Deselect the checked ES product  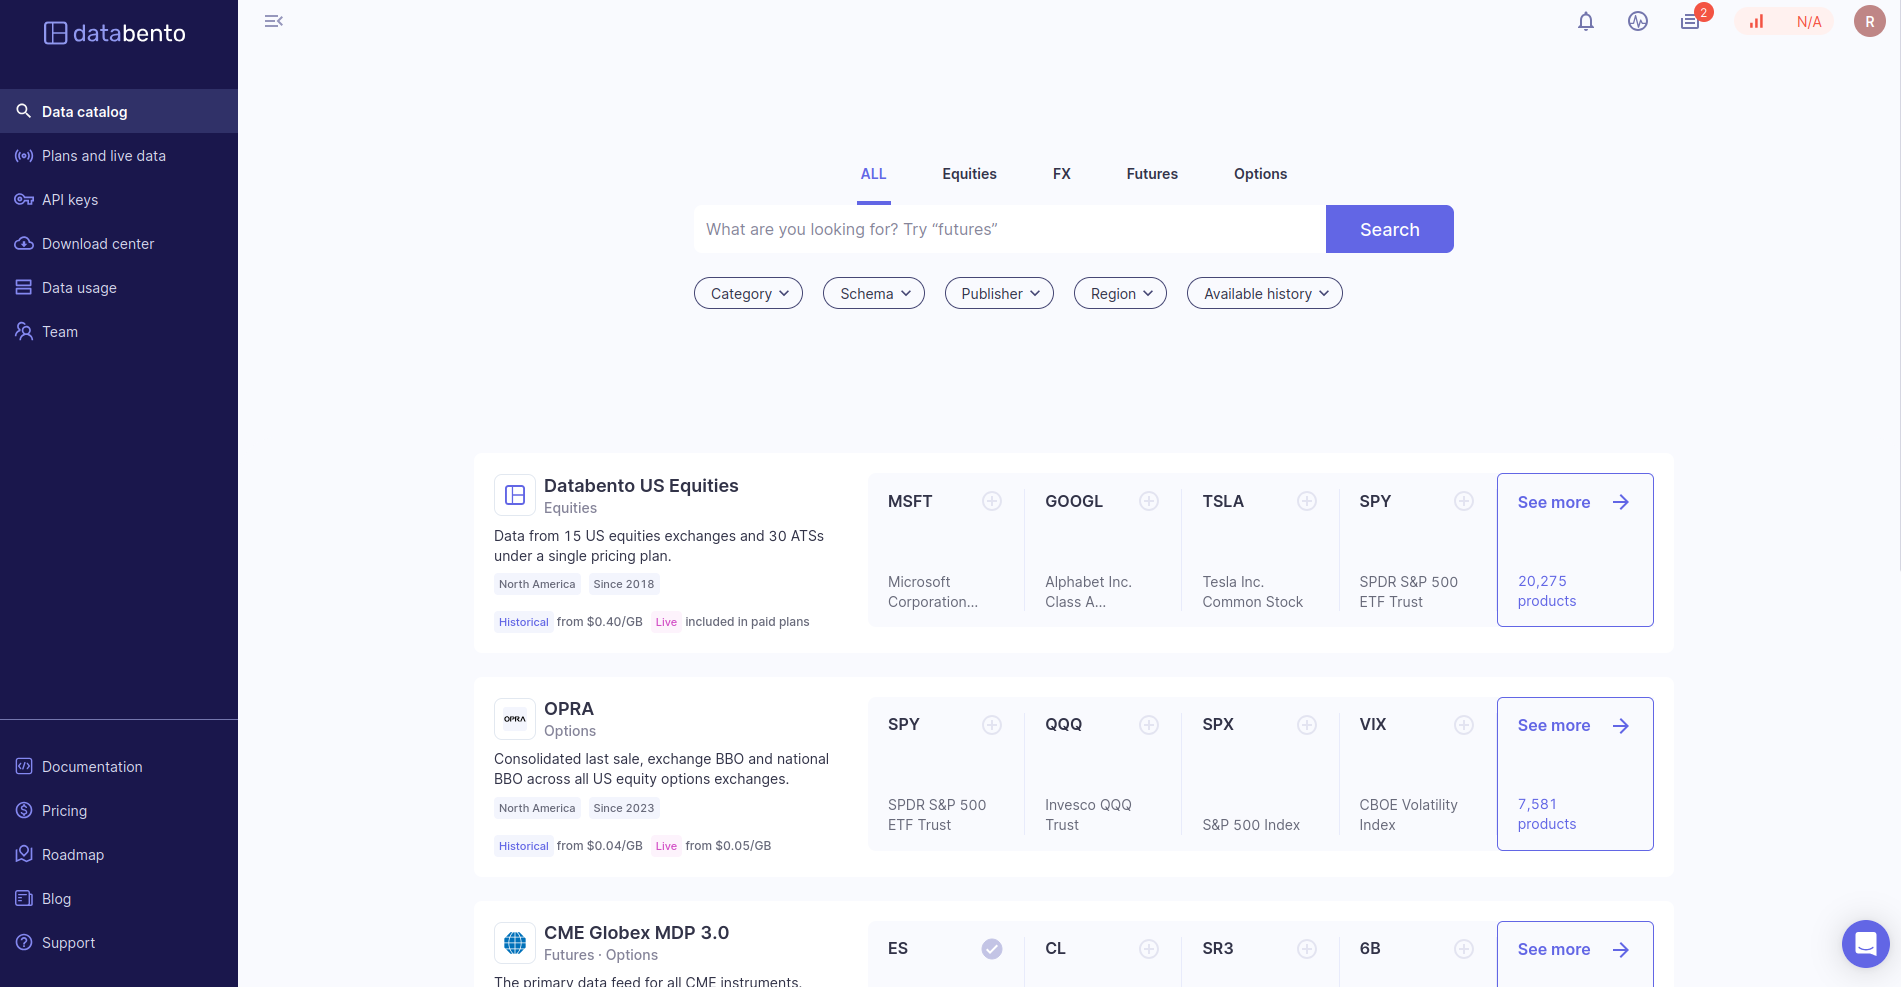click(x=991, y=949)
